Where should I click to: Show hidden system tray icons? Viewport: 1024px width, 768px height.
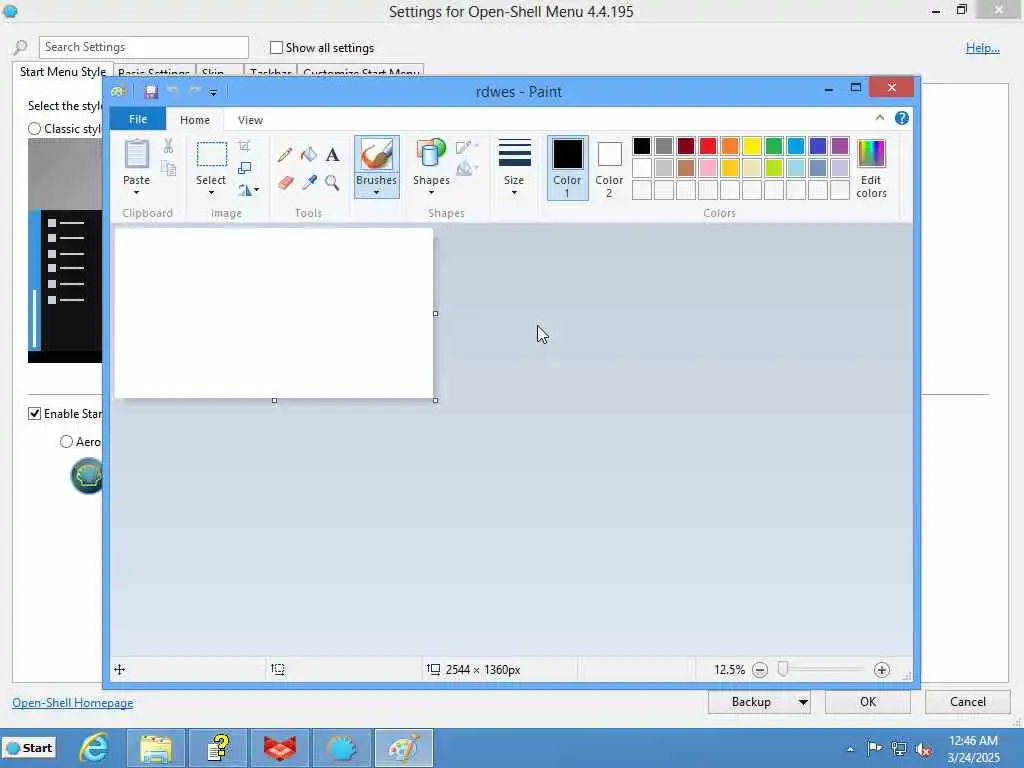click(x=850, y=749)
